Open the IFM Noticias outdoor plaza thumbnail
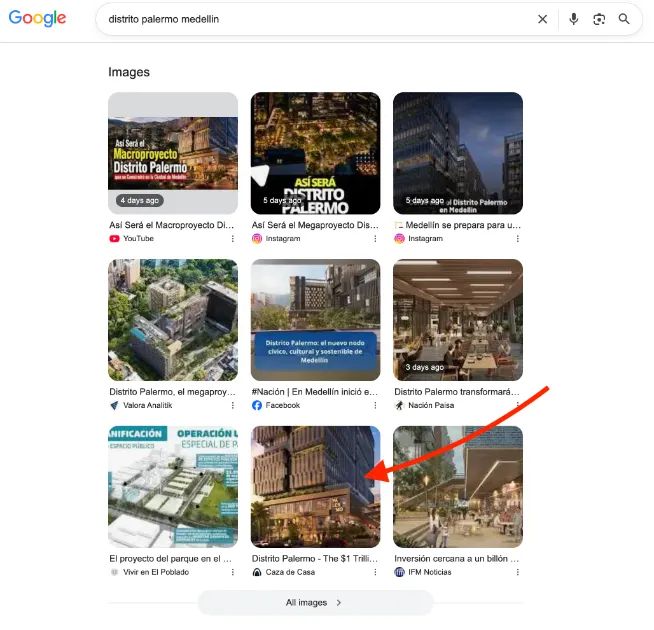The width and height of the screenshot is (654, 630). pyautogui.click(x=458, y=486)
